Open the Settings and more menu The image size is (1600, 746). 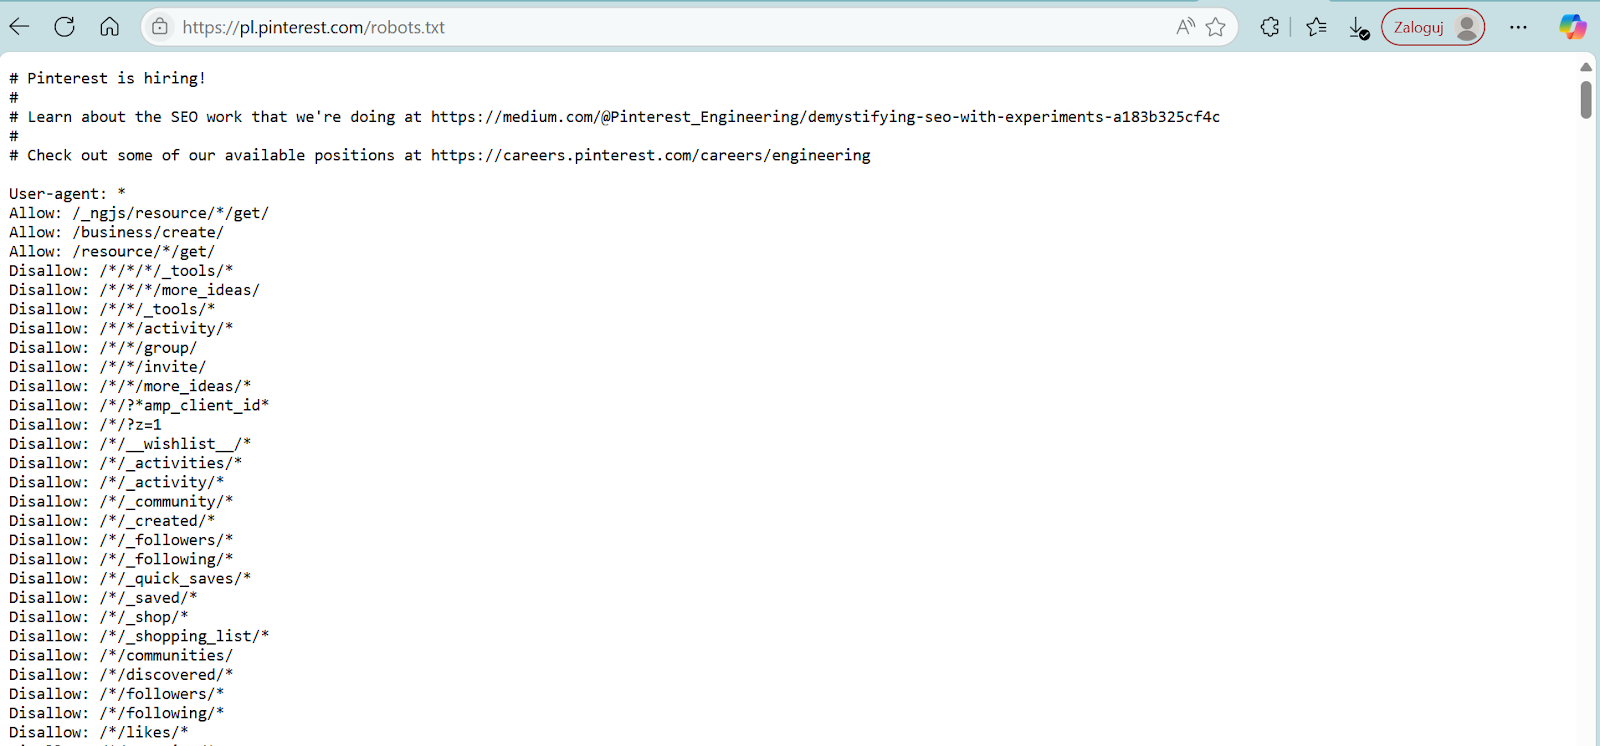(x=1518, y=27)
